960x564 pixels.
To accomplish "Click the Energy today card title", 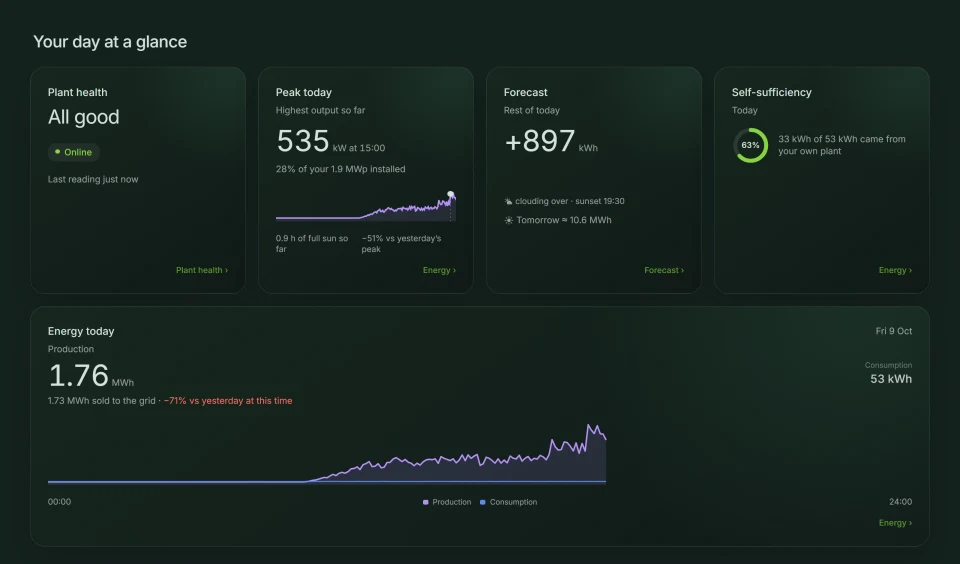I will click(x=81, y=331).
